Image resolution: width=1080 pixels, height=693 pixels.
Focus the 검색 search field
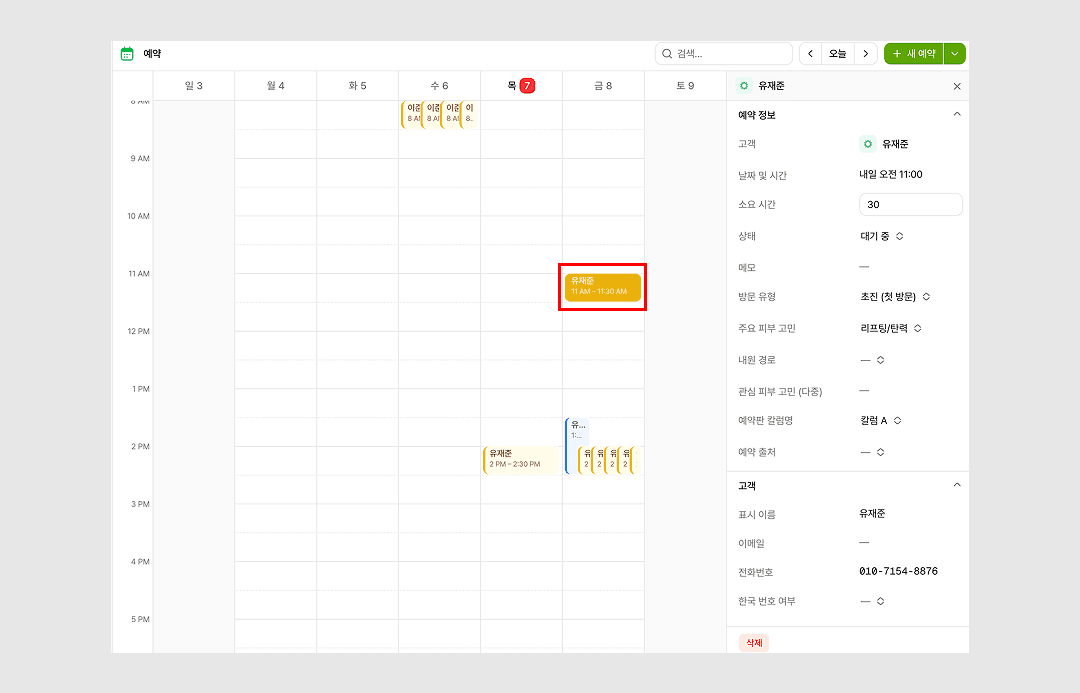(x=723, y=54)
